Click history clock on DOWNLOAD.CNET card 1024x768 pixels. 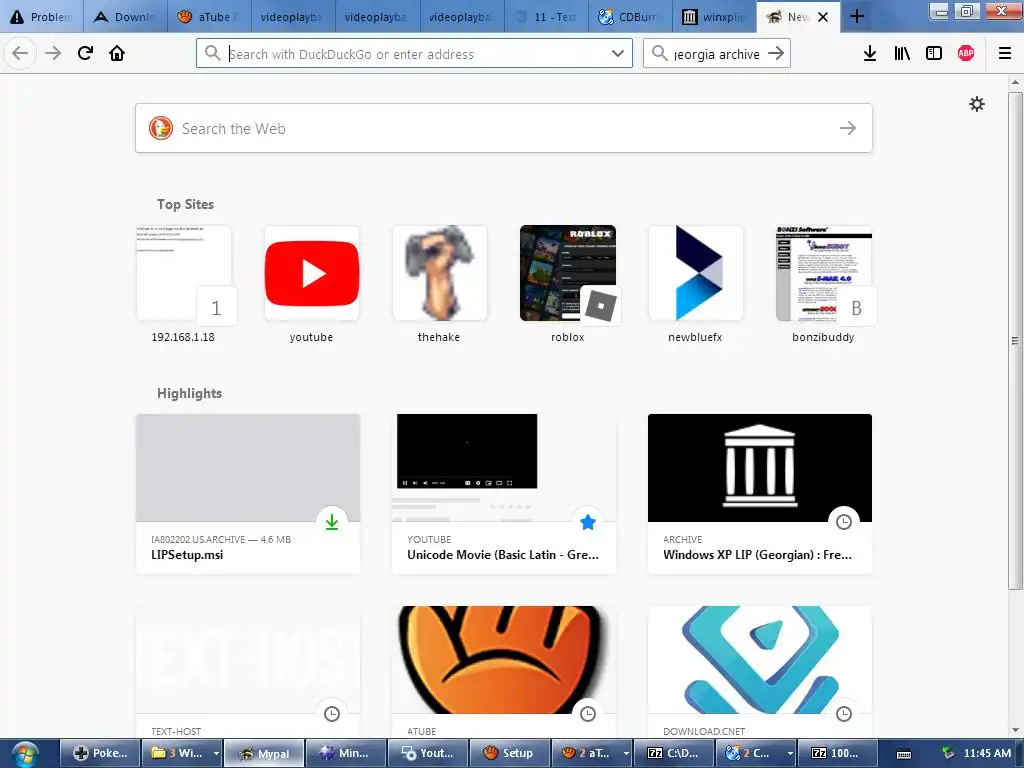pos(844,714)
